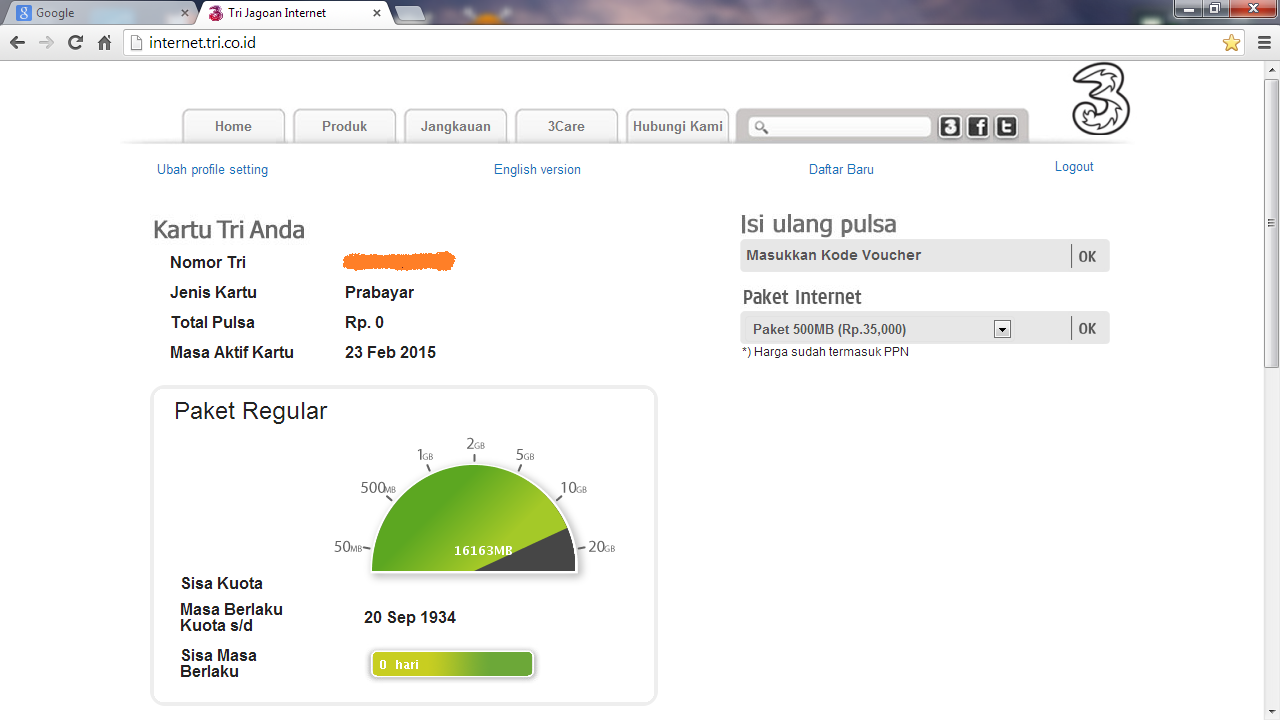
Task: Expand the Paket 500MB dropdown arrow
Action: [1002, 330]
